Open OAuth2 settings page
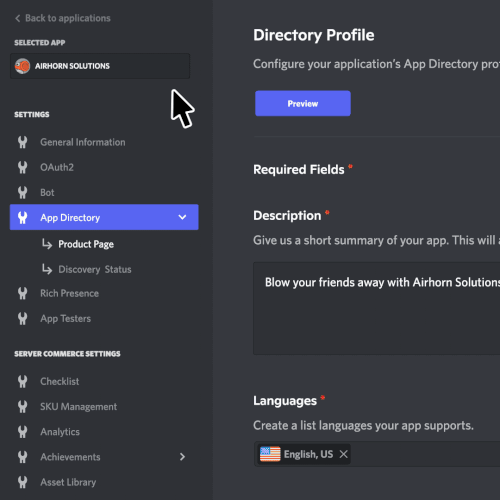Screen dimensions: 500x500 click(57, 167)
